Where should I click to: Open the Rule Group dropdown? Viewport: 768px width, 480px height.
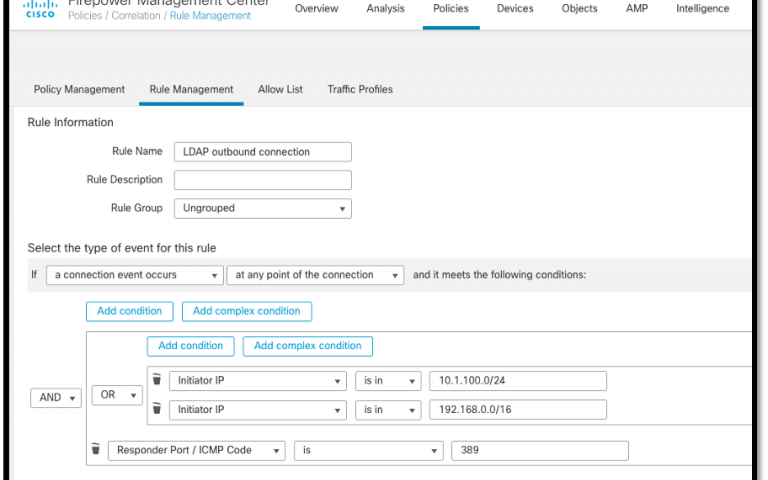coord(262,208)
